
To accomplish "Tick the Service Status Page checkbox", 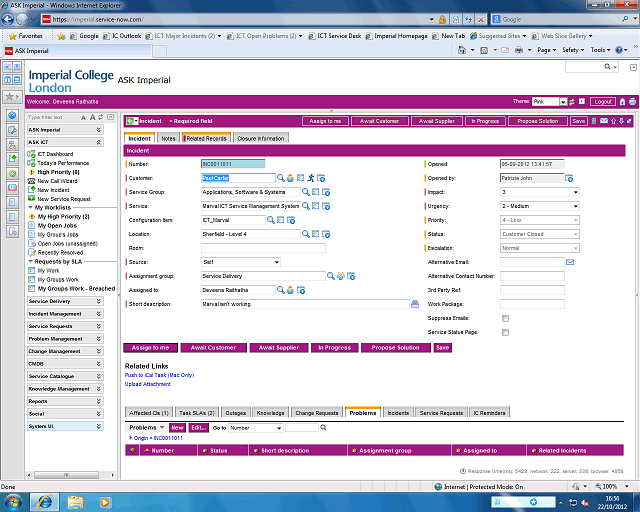I will (x=505, y=331).
